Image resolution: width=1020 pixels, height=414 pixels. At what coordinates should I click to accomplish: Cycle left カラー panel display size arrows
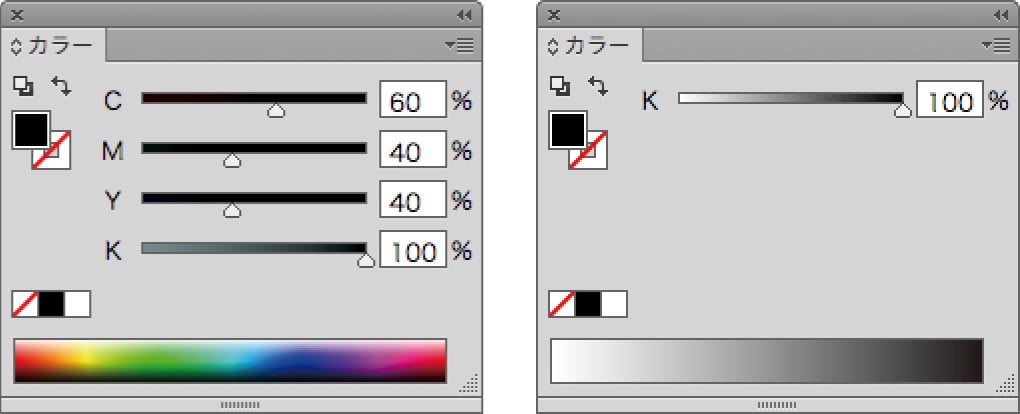16,46
